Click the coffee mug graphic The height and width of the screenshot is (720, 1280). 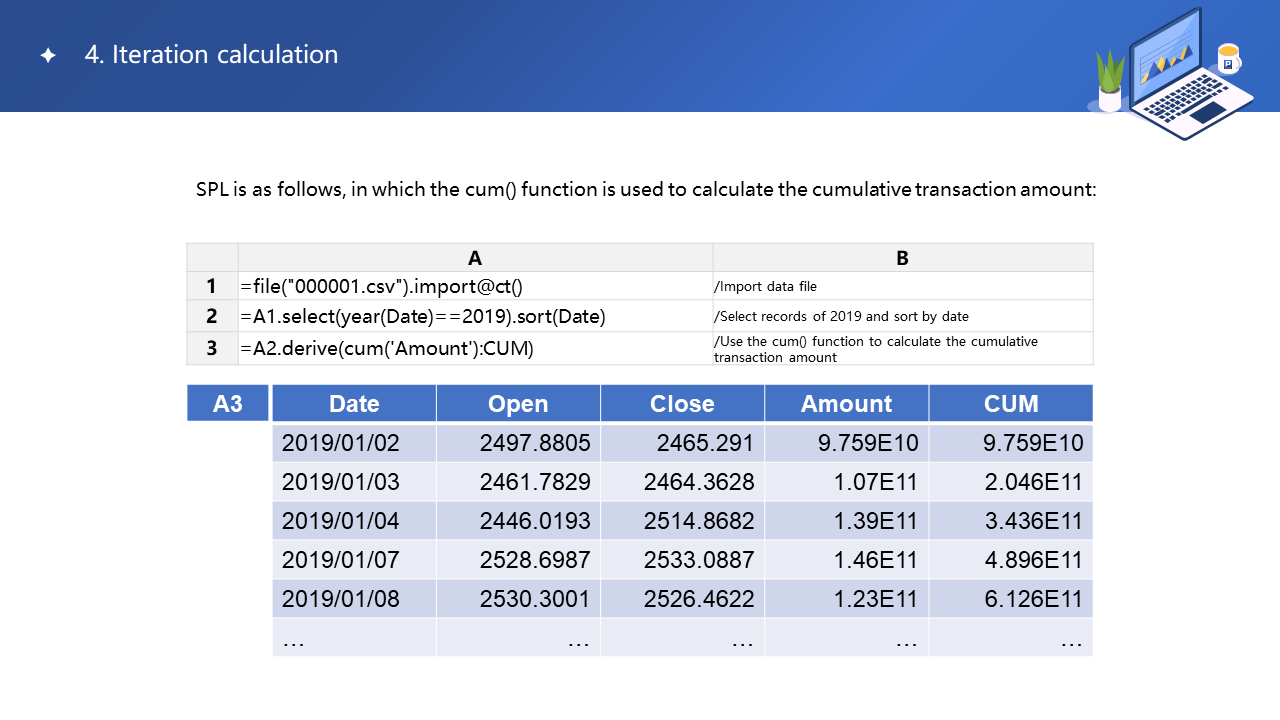pyautogui.click(x=1228, y=59)
